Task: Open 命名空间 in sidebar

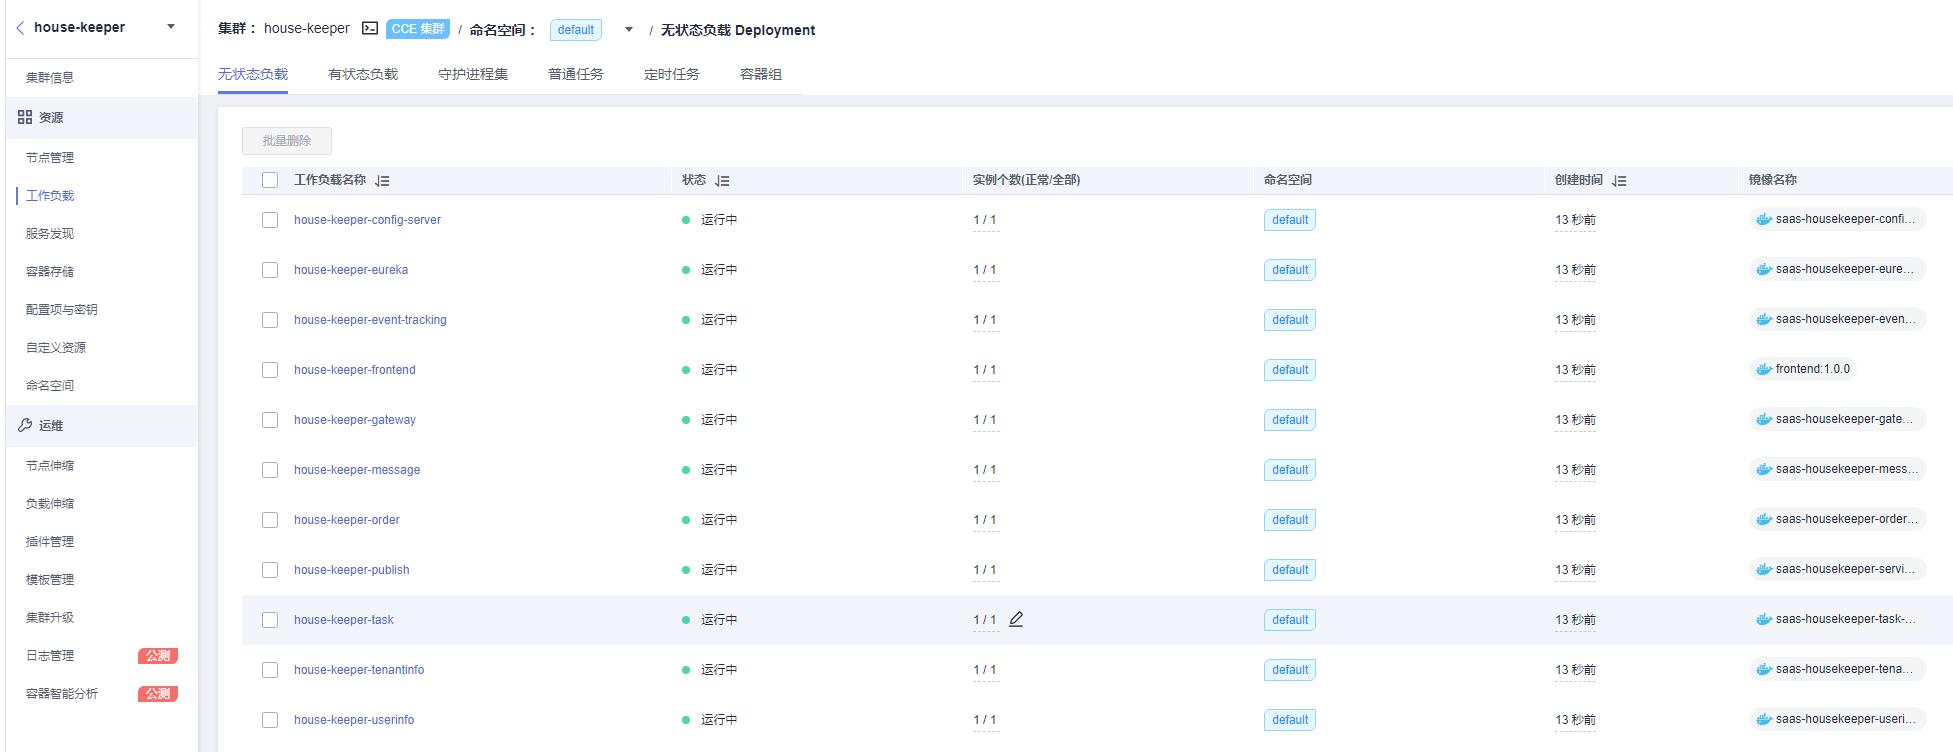Action: 50,386
